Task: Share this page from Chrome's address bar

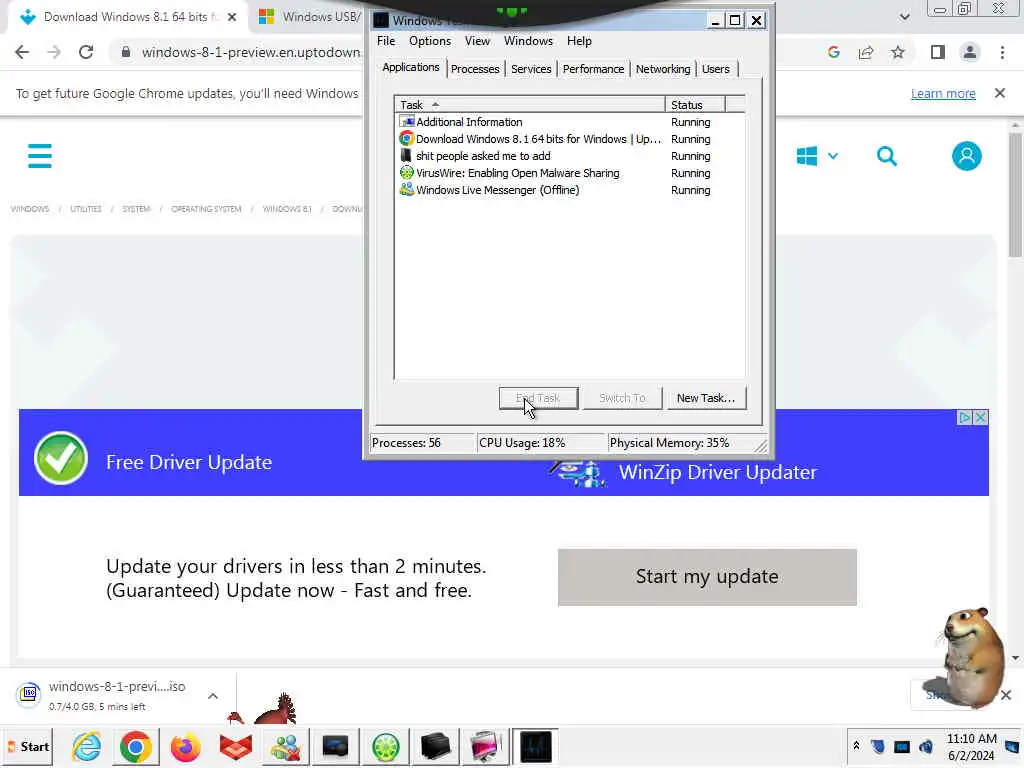Action: pos(866,52)
